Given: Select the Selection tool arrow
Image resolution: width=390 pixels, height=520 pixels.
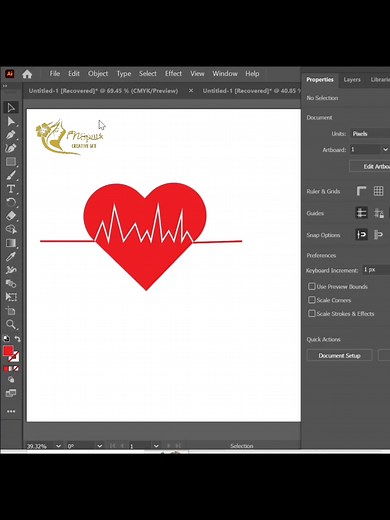Looking at the screenshot, I should tap(11, 107).
